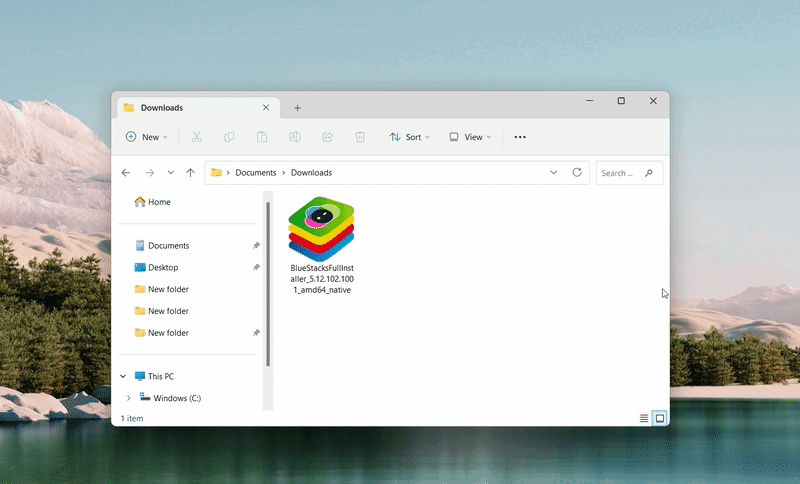Unpin Documents via its pin icon
Image resolution: width=800 pixels, height=484 pixels.
(x=256, y=245)
